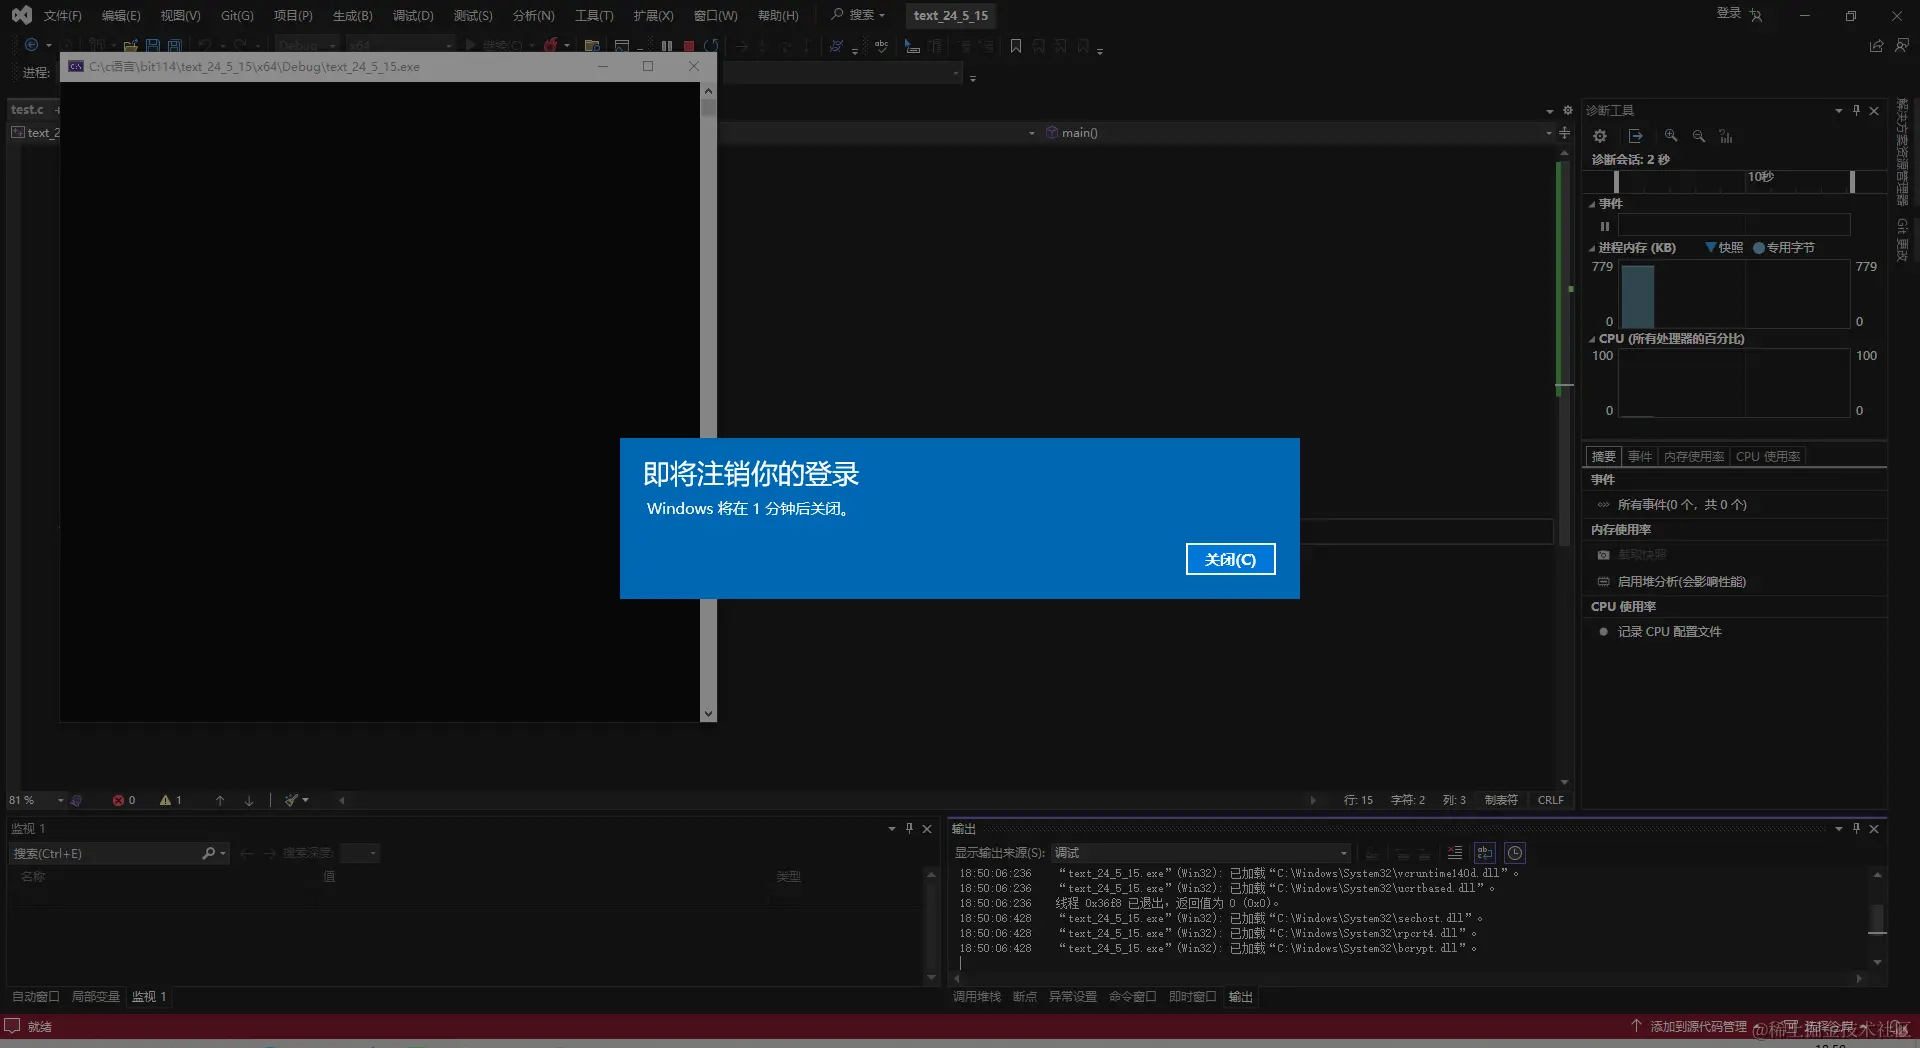Viewport: 1920px width, 1048px height.
Task: Click the errors count indicator showing 0
Action: click(124, 800)
